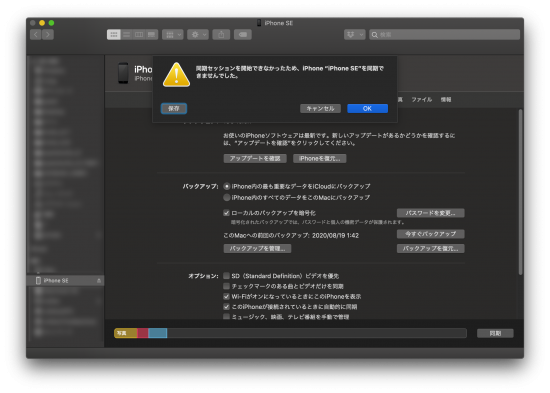The width and height of the screenshot is (550, 393).
Task: Click the vertical scrollbar on the right
Action: [x=521, y=192]
